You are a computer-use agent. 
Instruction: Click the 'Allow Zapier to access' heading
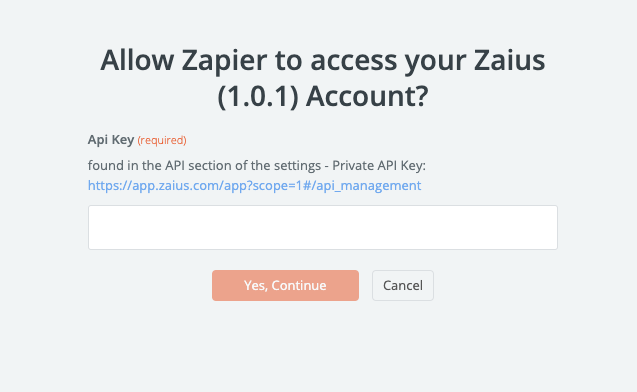coord(323,61)
